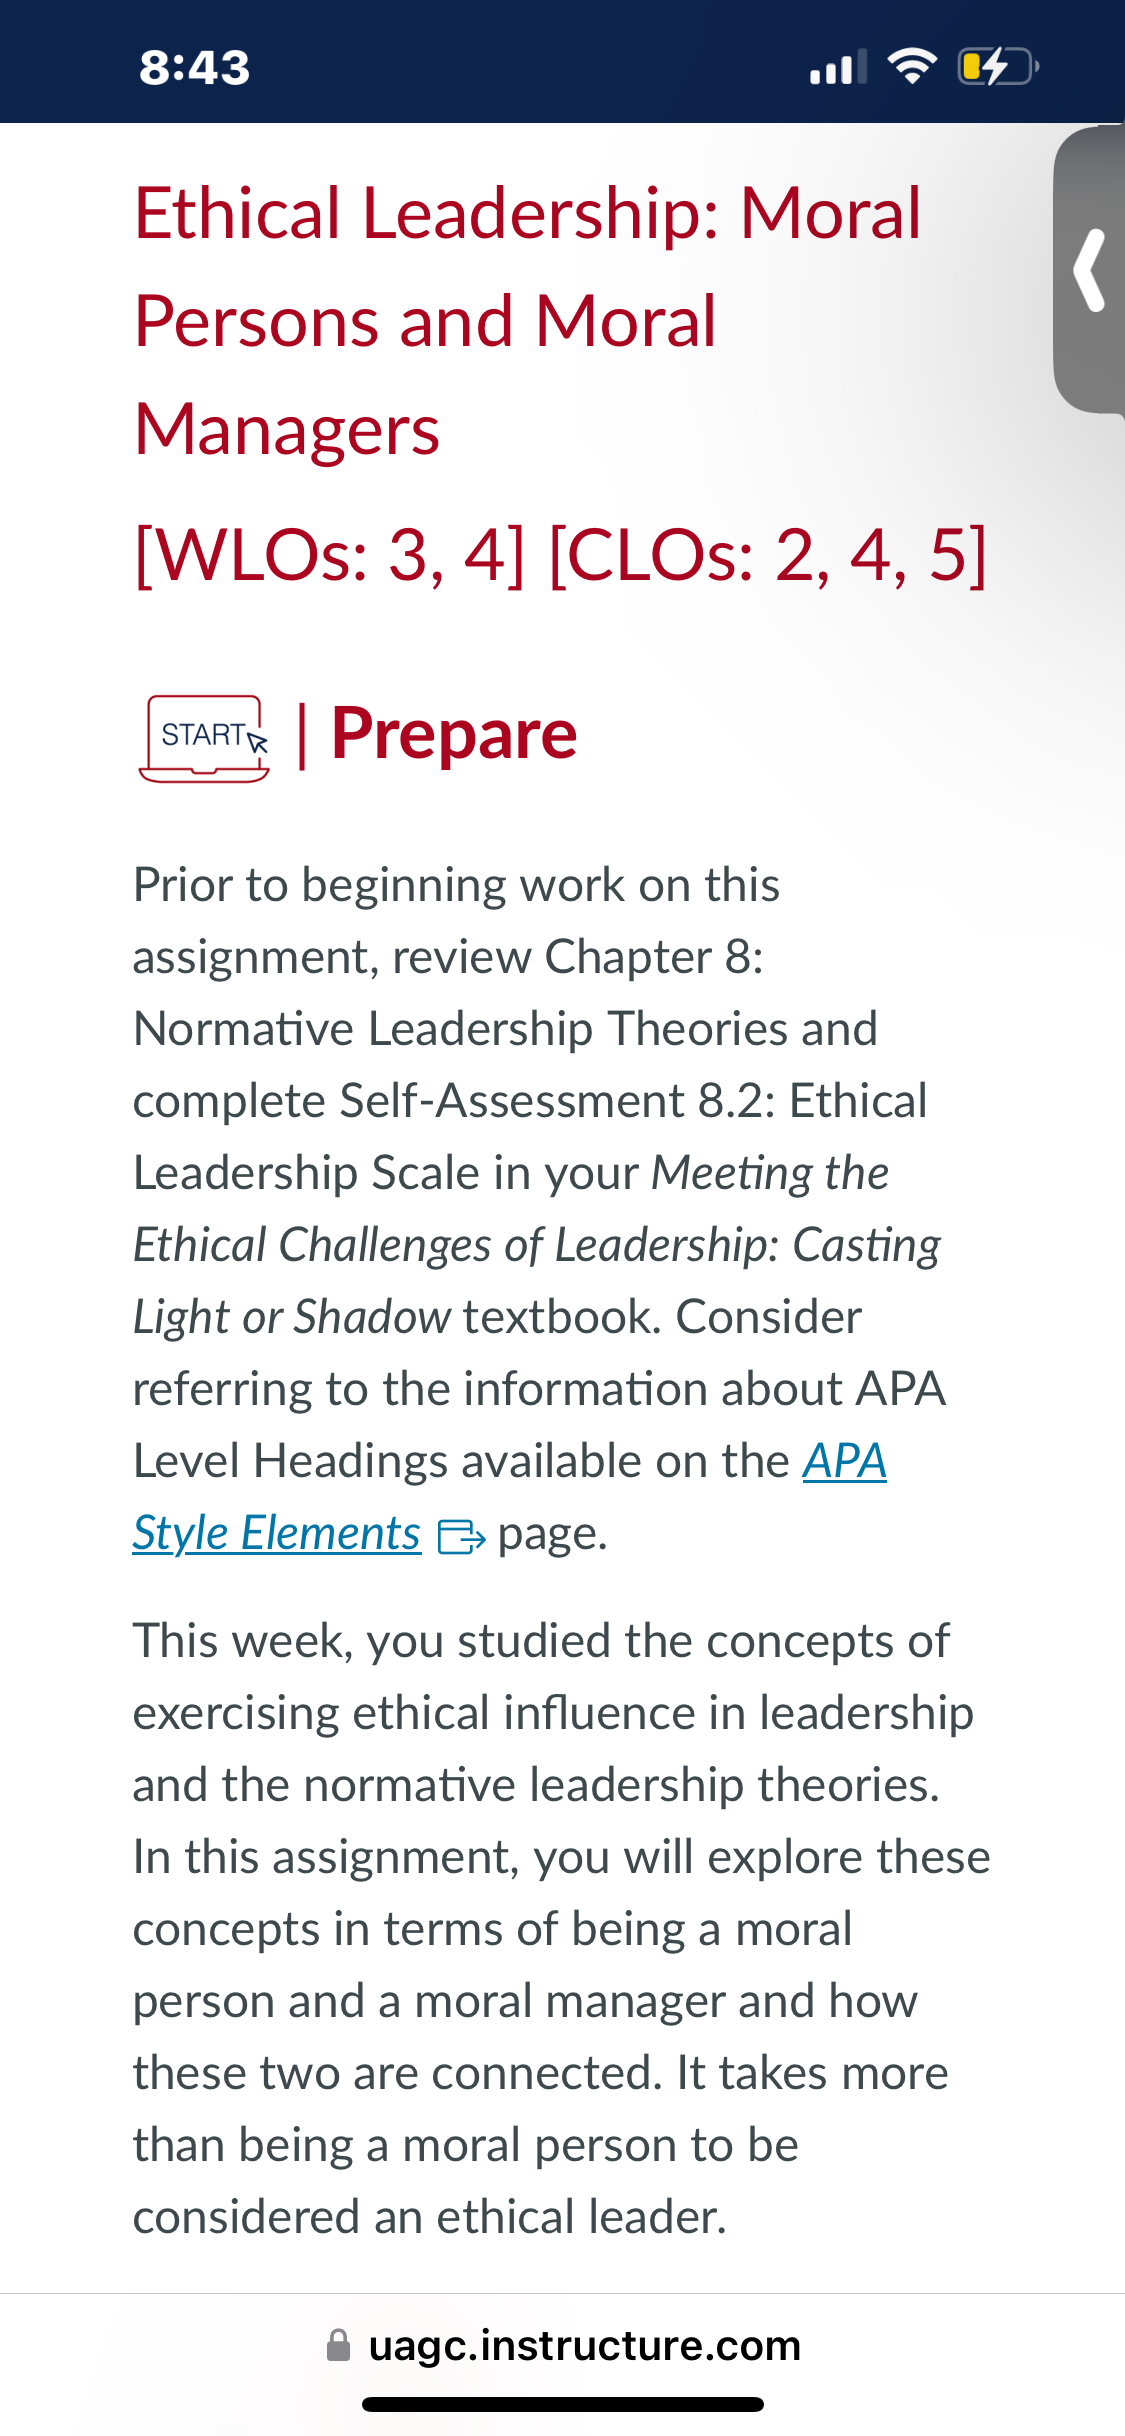Tap the WLOs and CLOs heading line

point(560,555)
